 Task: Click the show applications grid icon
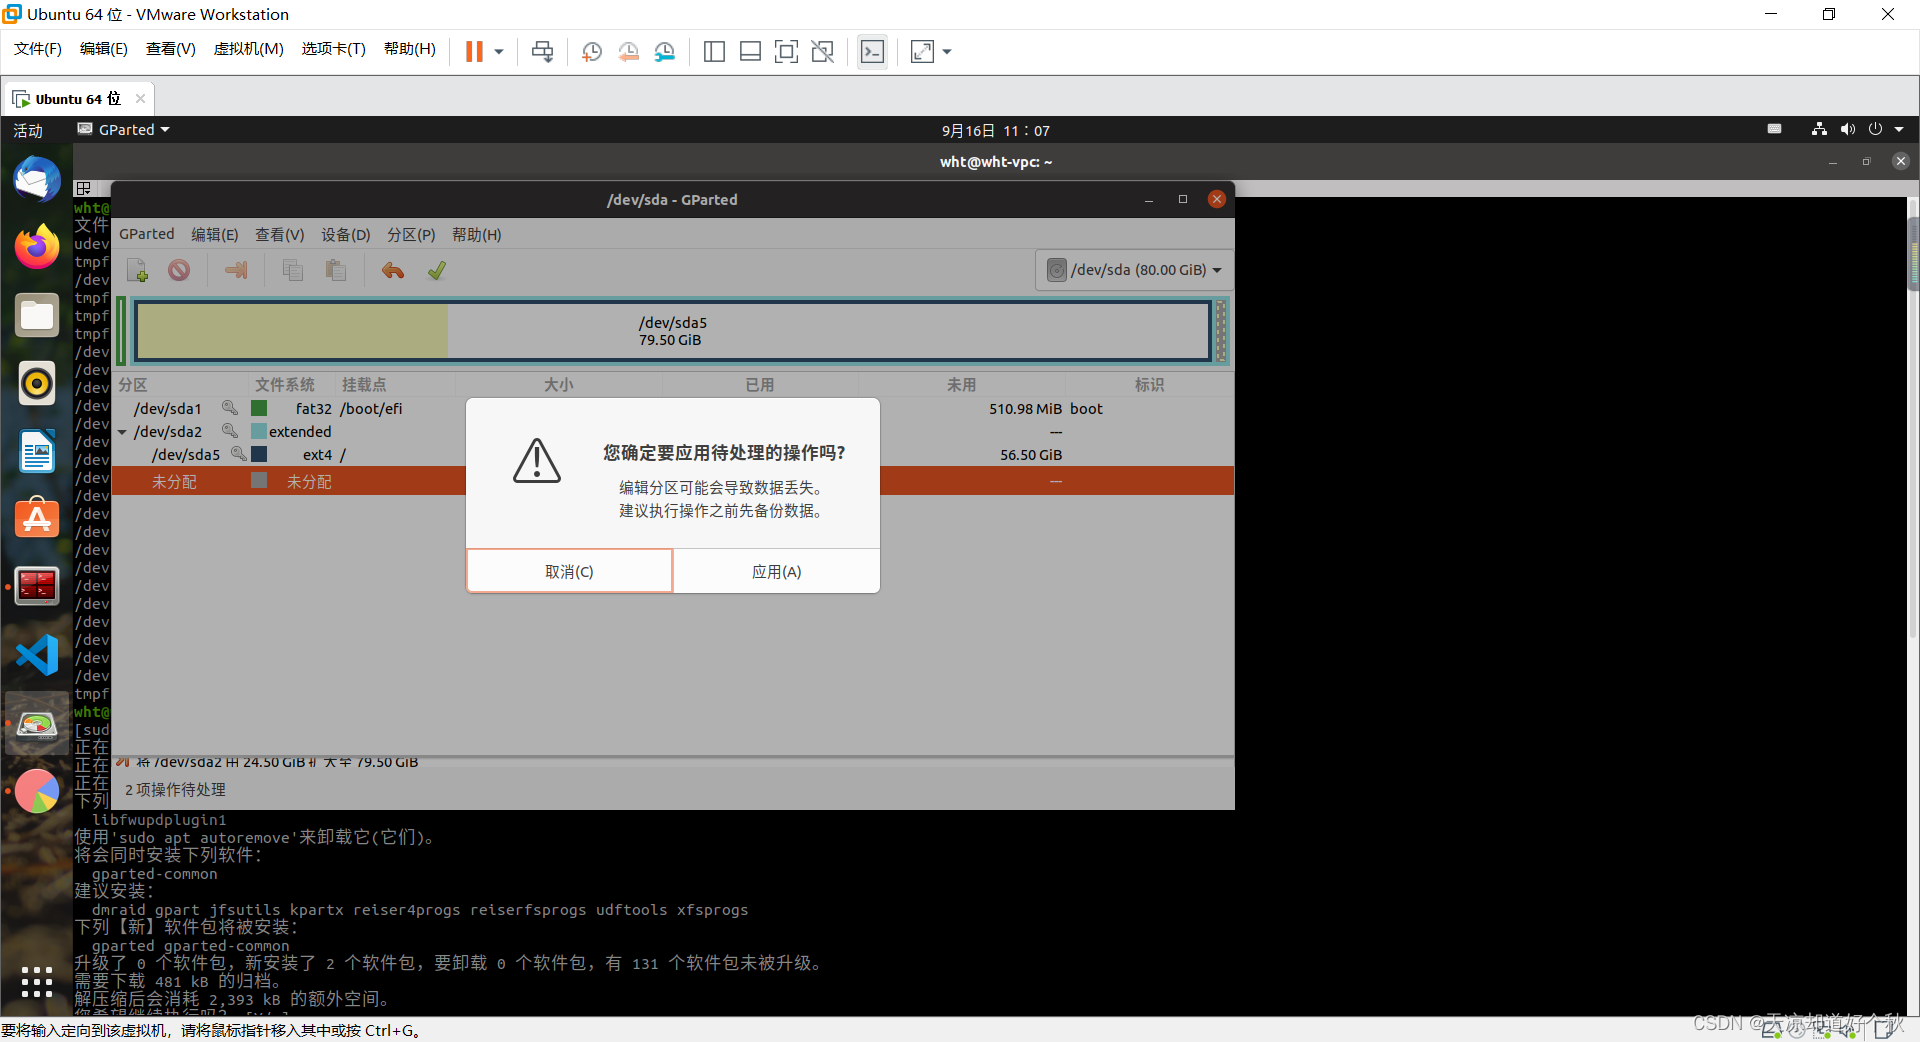(37, 982)
